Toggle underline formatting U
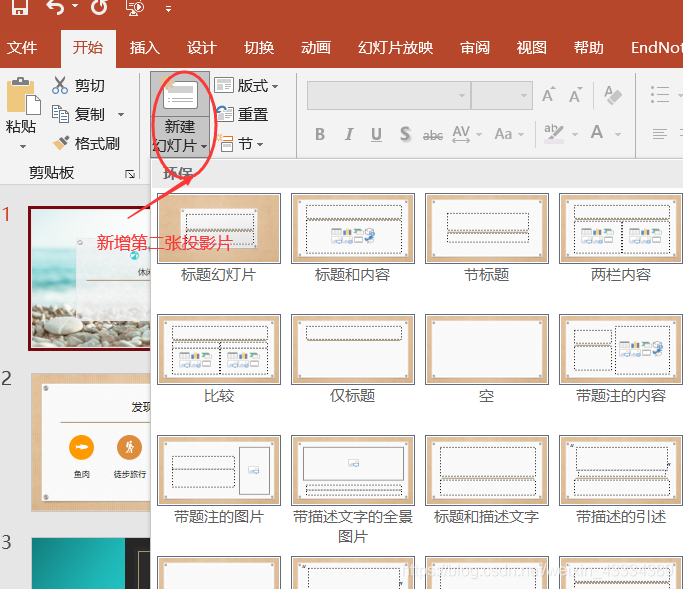The width and height of the screenshot is (683, 589). point(376,134)
